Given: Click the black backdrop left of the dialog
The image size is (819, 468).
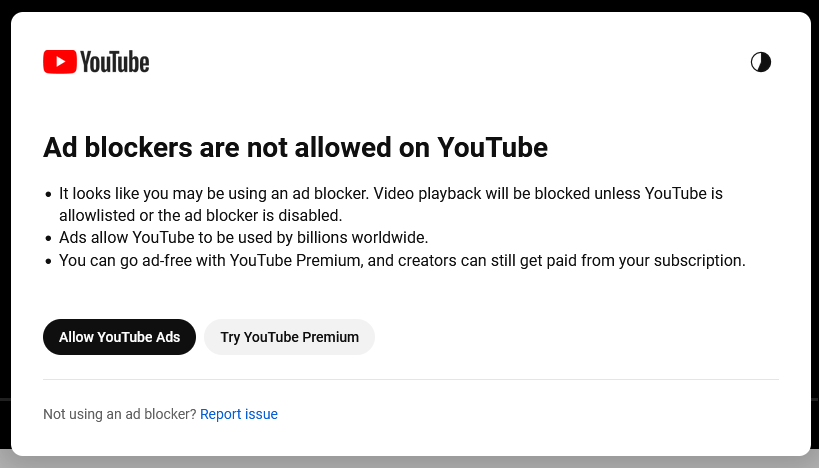Looking at the screenshot, I should click(x=5, y=209).
